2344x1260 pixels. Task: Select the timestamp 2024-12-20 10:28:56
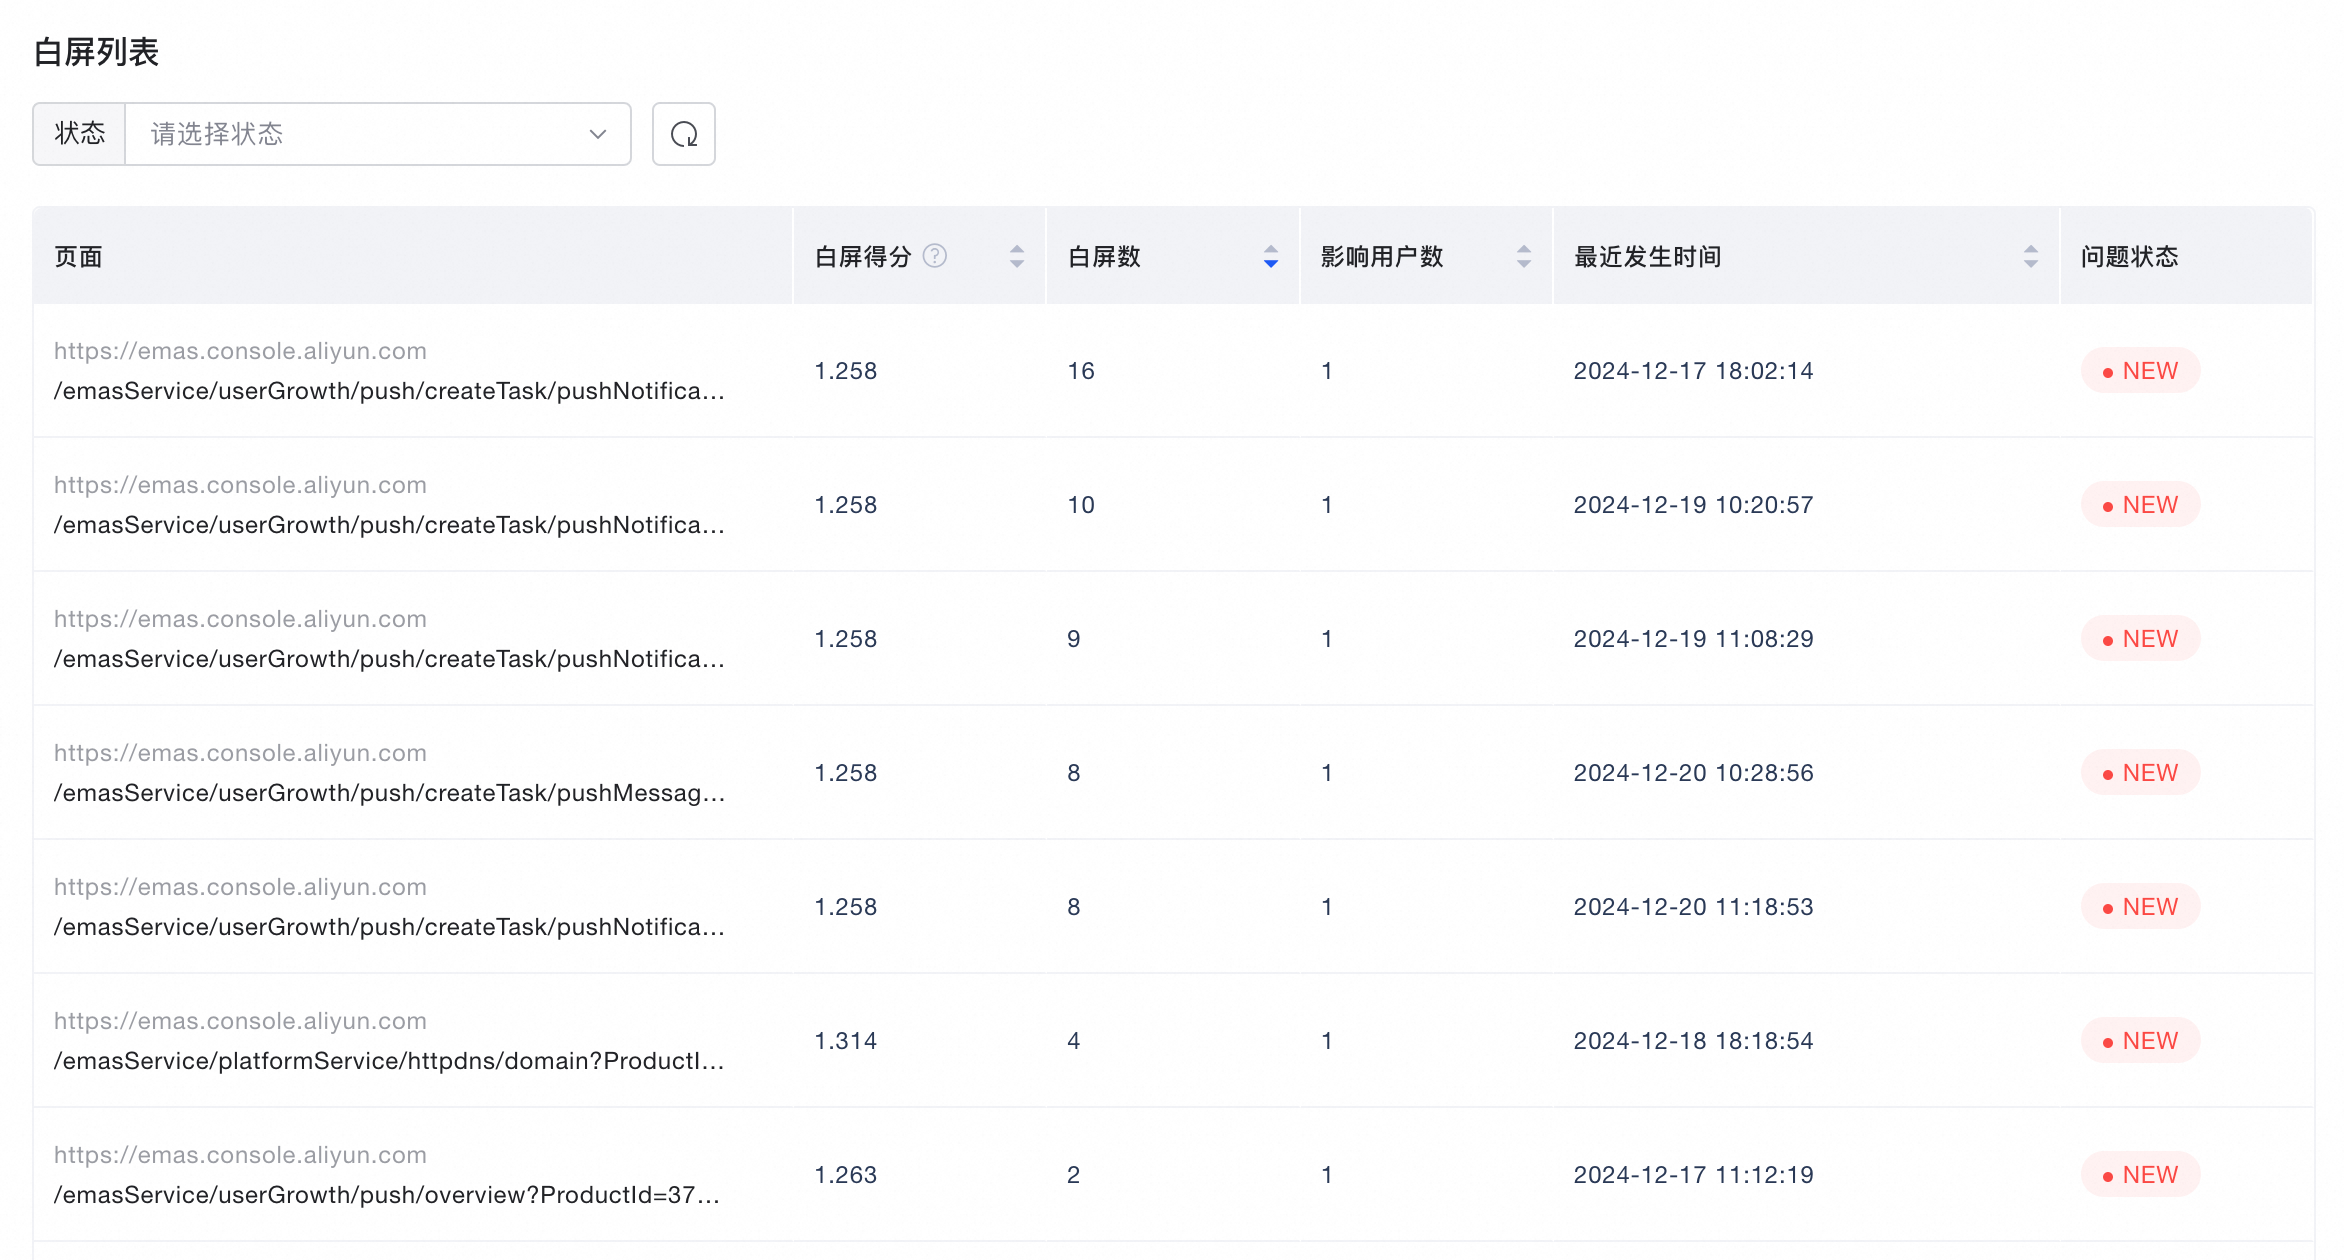pyautogui.click(x=1693, y=773)
